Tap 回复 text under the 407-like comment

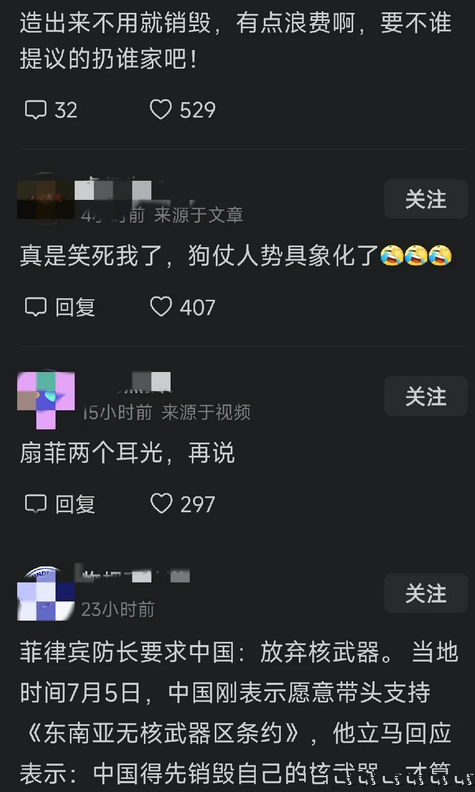pos(75,307)
